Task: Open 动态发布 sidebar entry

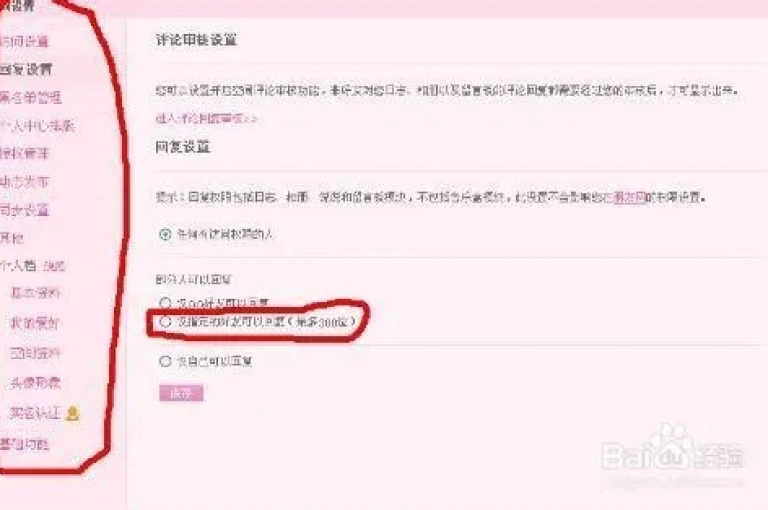Action: 24,182
